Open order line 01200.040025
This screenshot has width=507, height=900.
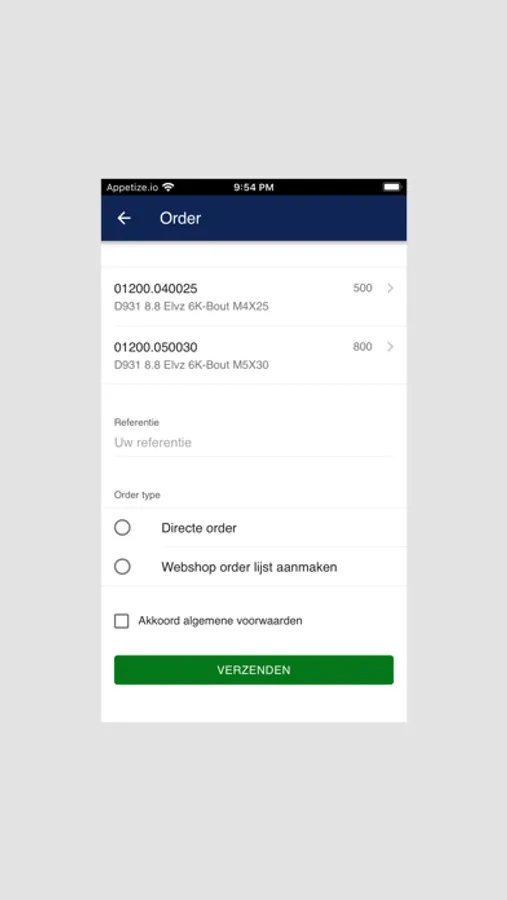pyautogui.click(x=254, y=297)
